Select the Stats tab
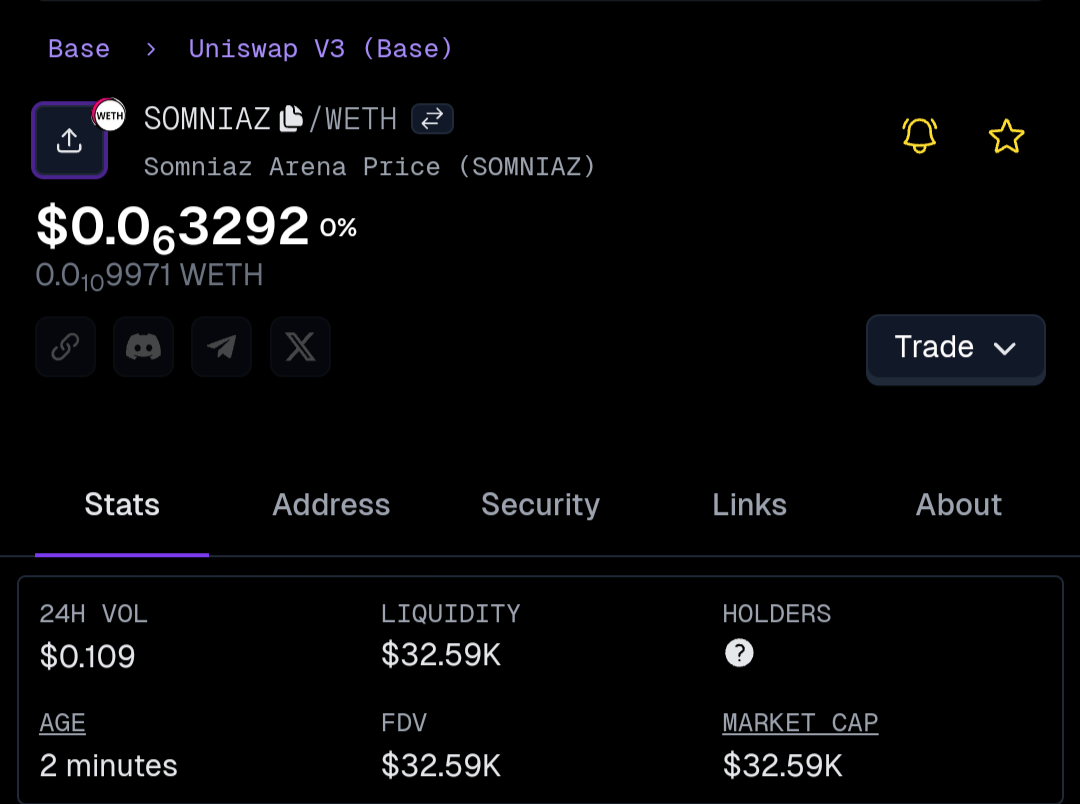1080x804 pixels. pos(122,505)
